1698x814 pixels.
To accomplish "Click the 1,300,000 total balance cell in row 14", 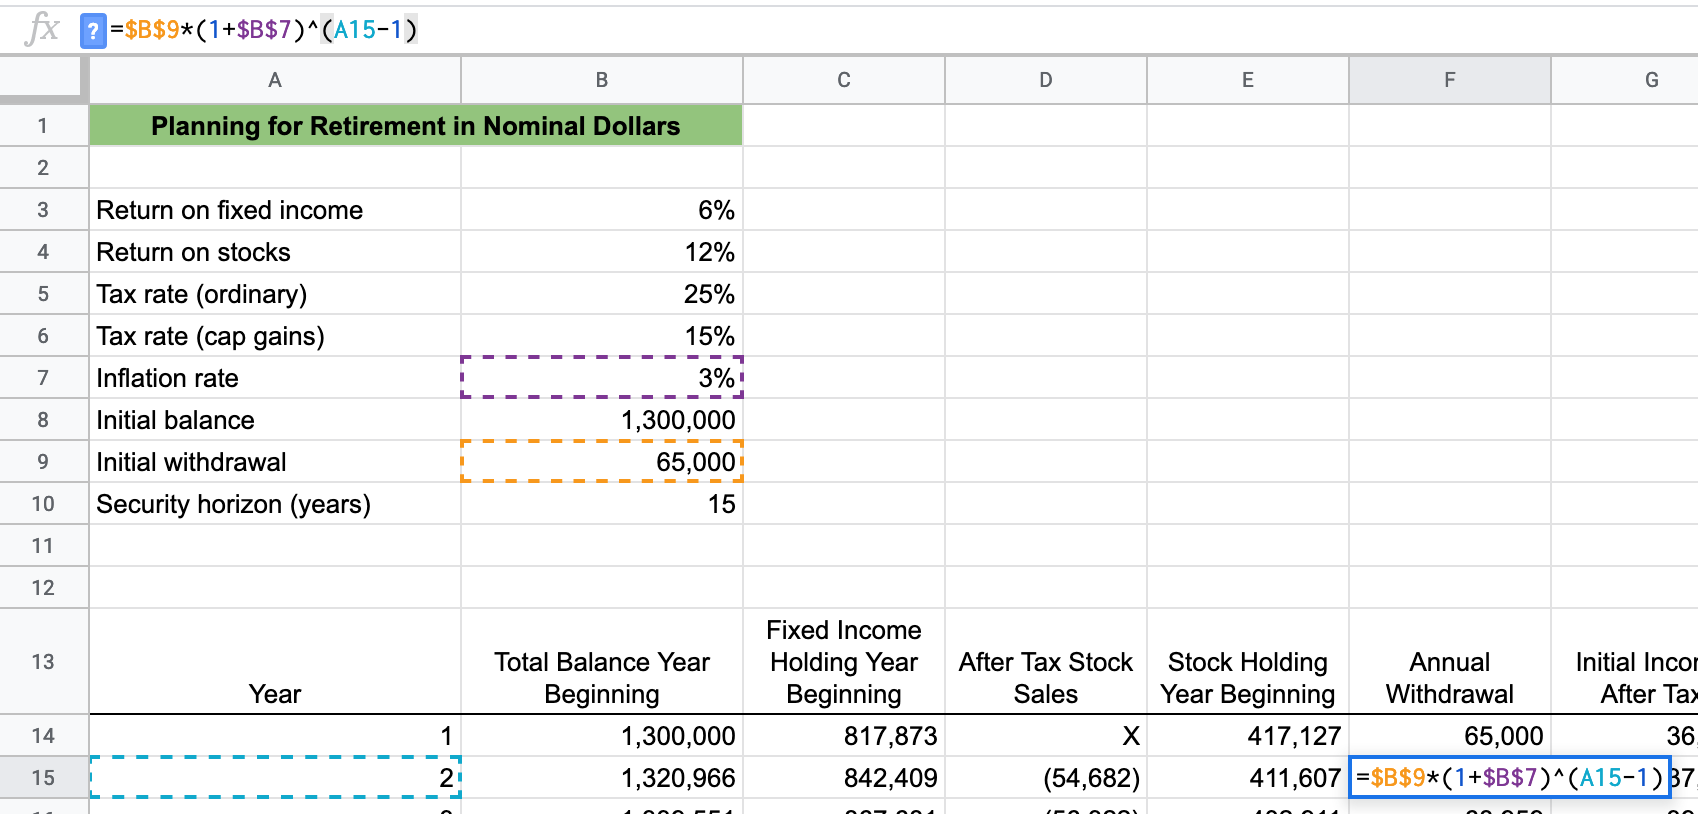I will (602, 736).
